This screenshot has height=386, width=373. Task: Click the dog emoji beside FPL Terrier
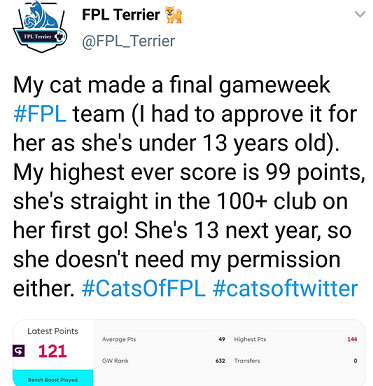pyautogui.click(x=174, y=15)
